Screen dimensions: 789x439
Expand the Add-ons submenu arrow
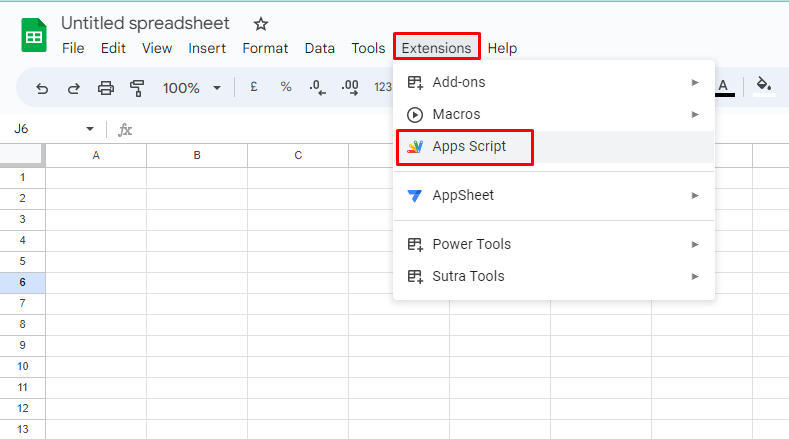(695, 83)
